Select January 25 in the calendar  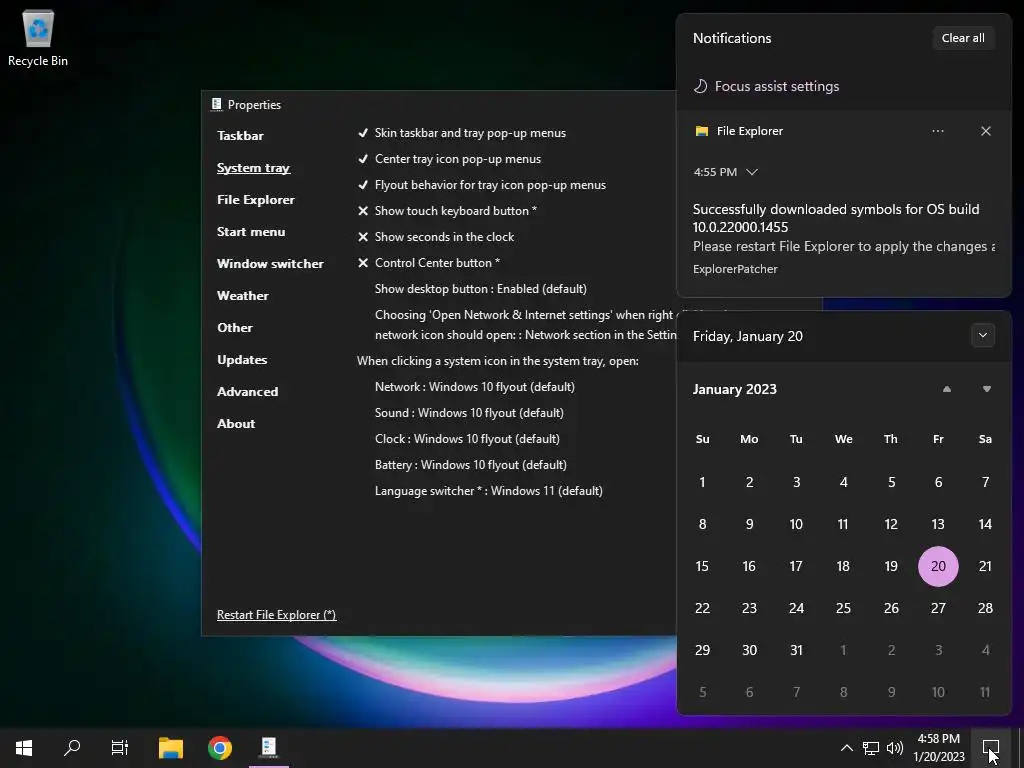click(x=844, y=608)
